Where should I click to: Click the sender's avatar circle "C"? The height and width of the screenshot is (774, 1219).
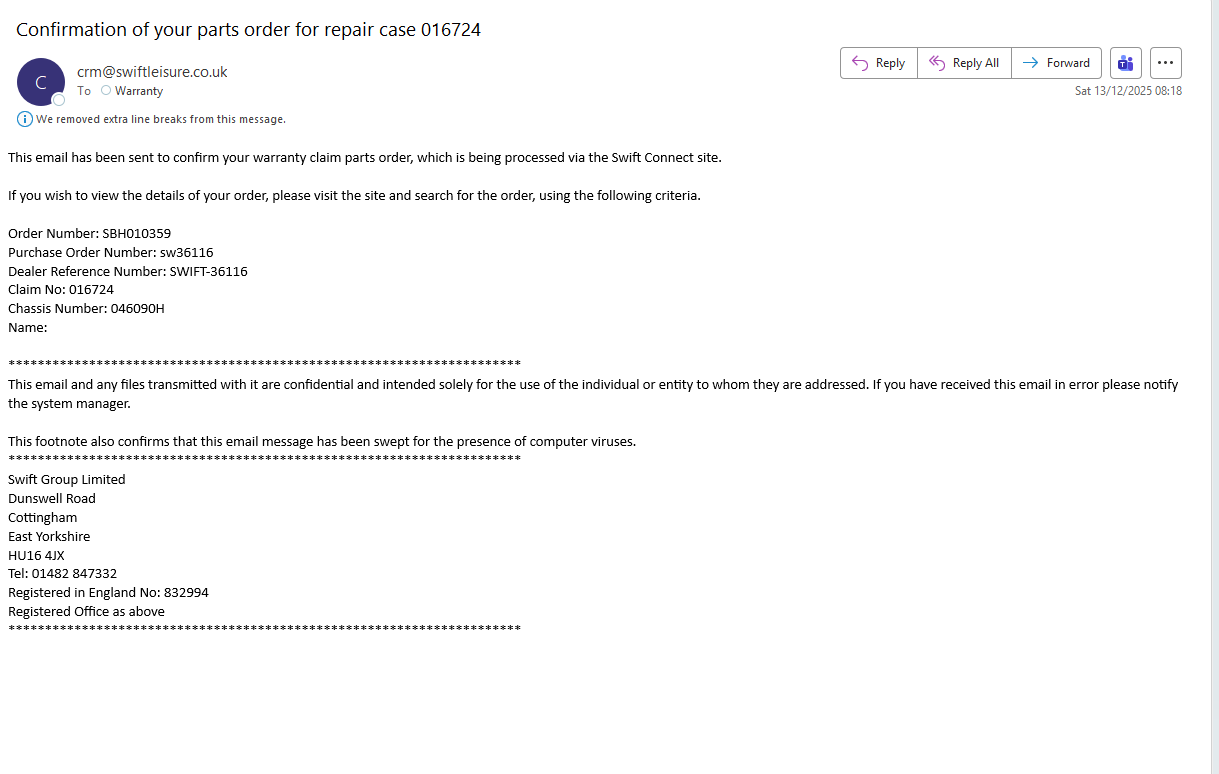41,82
